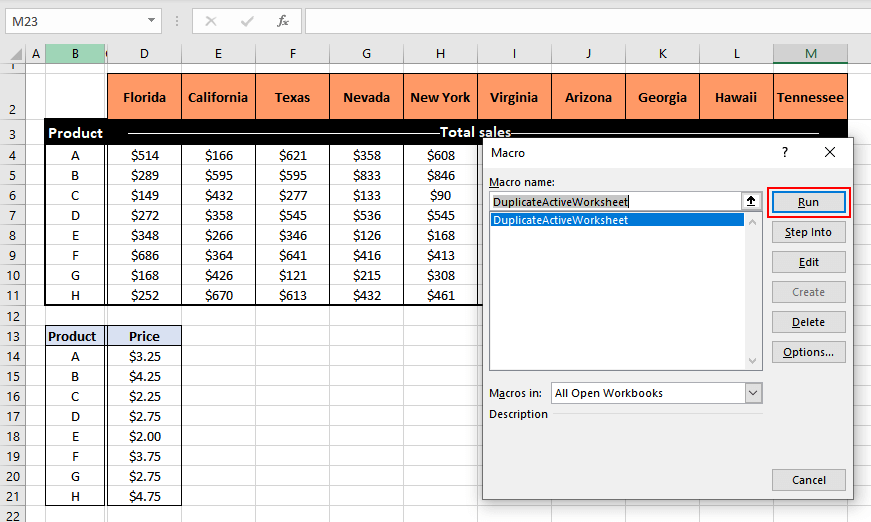Click the Edit macro button
The height and width of the screenshot is (522, 871).
[808, 262]
